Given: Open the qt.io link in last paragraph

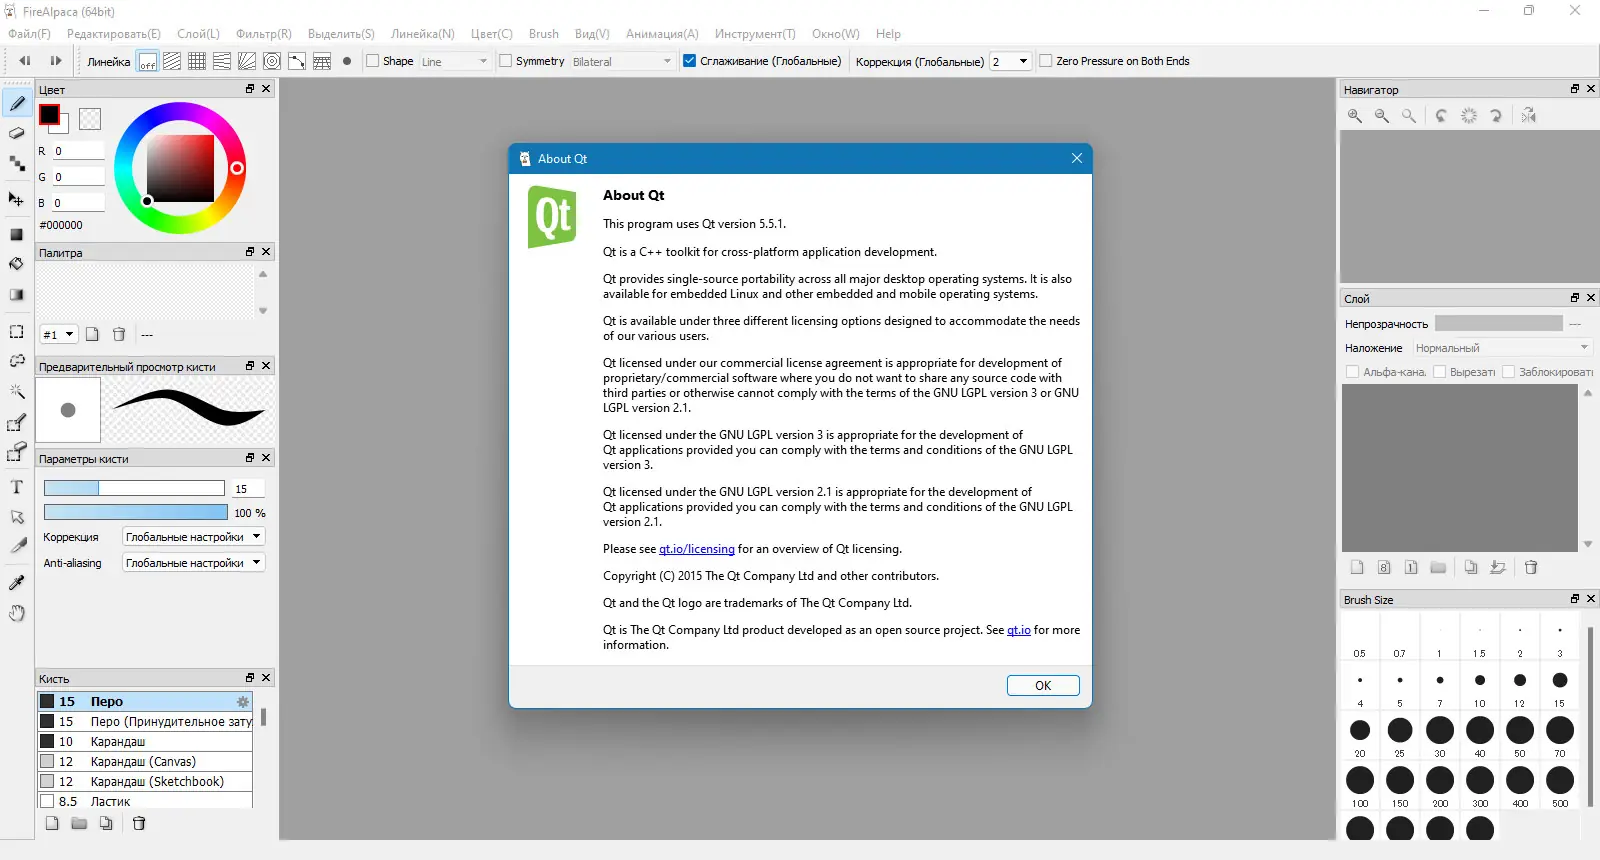Looking at the screenshot, I should (1019, 630).
